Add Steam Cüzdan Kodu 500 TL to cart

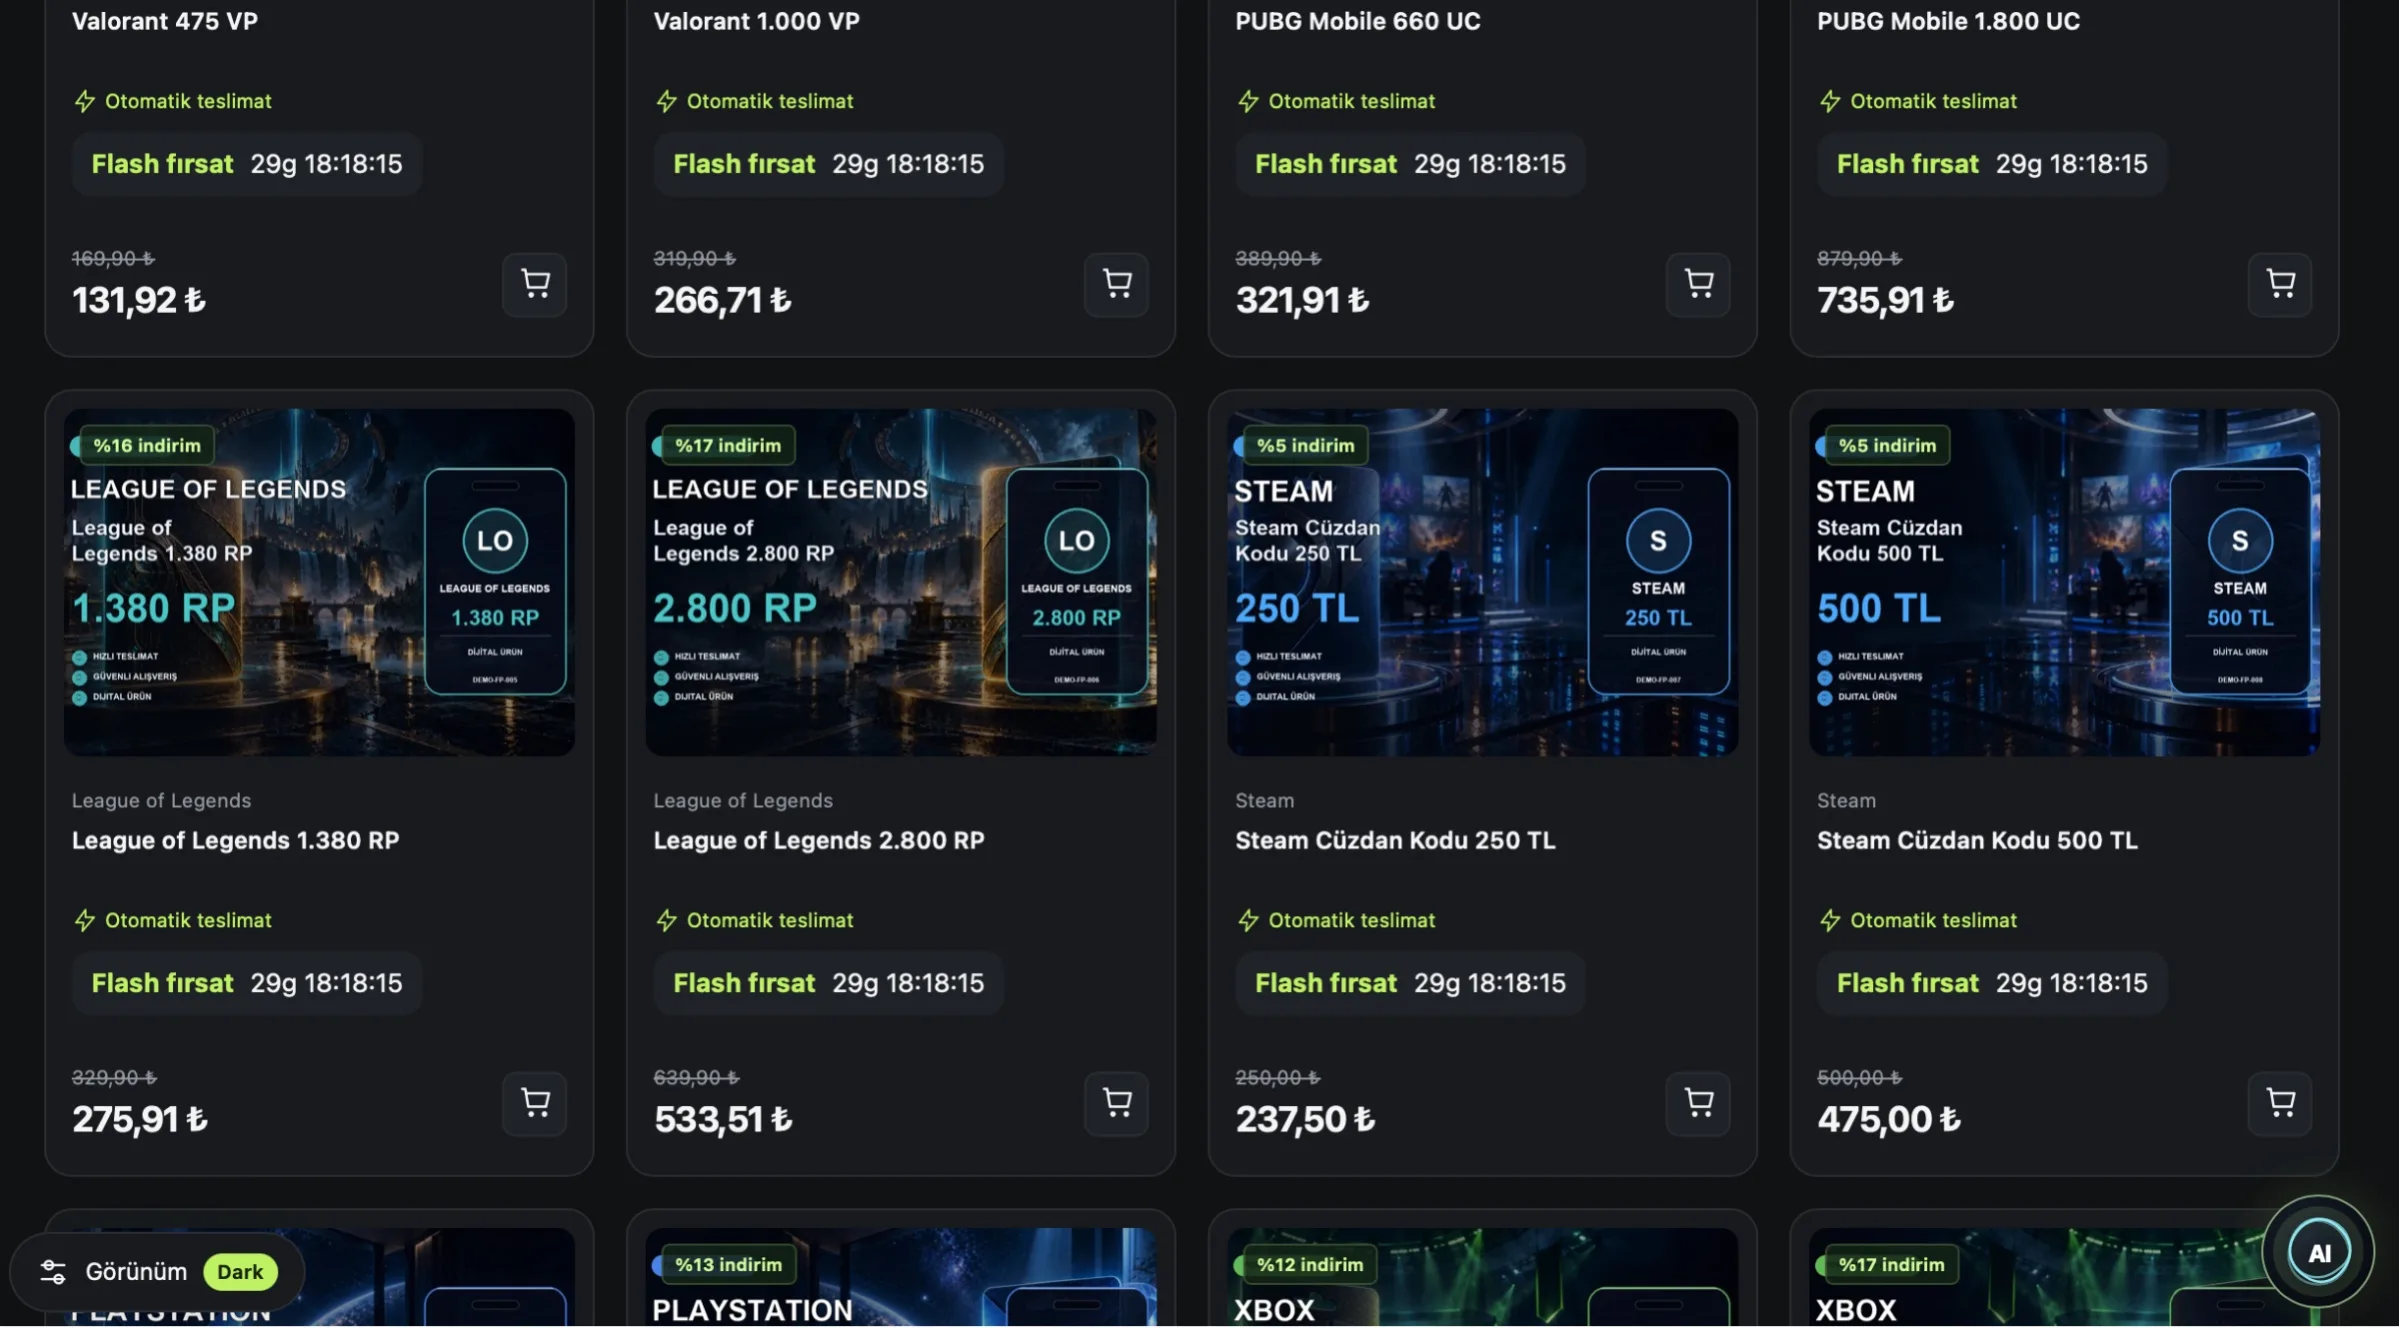2281,1104
